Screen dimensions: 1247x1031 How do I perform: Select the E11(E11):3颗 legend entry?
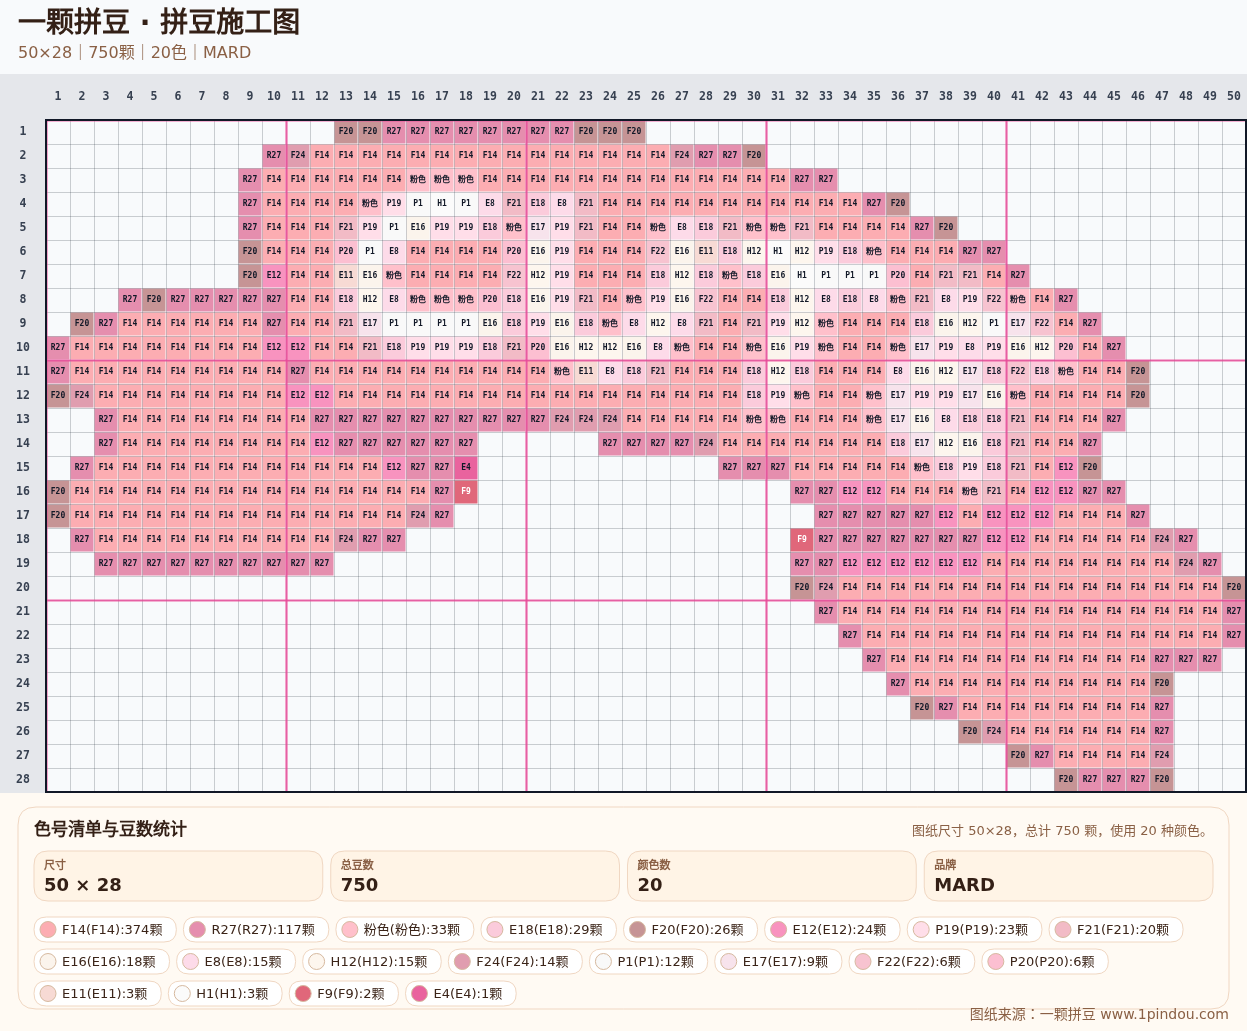[x=98, y=994]
